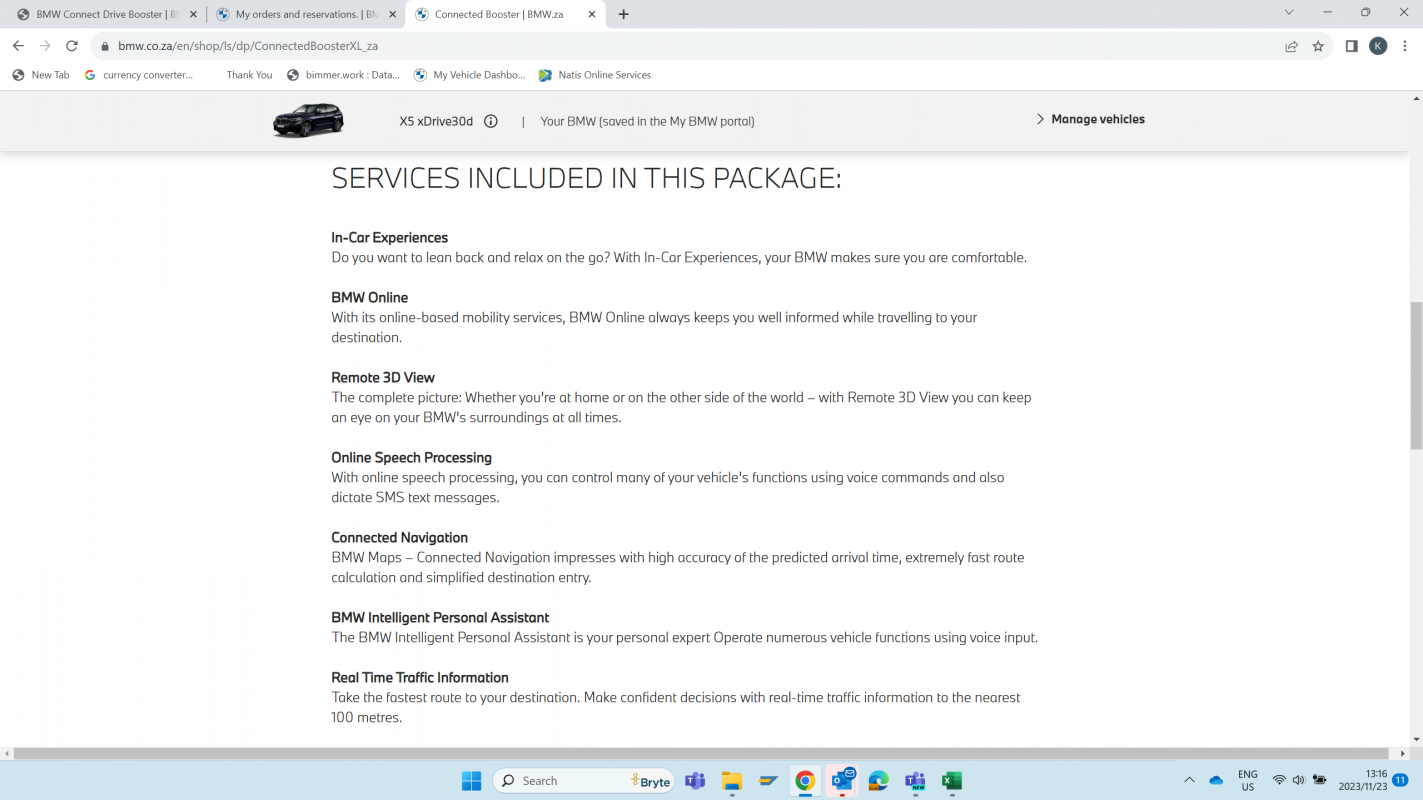Open the browser side panel

pos(1351,46)
